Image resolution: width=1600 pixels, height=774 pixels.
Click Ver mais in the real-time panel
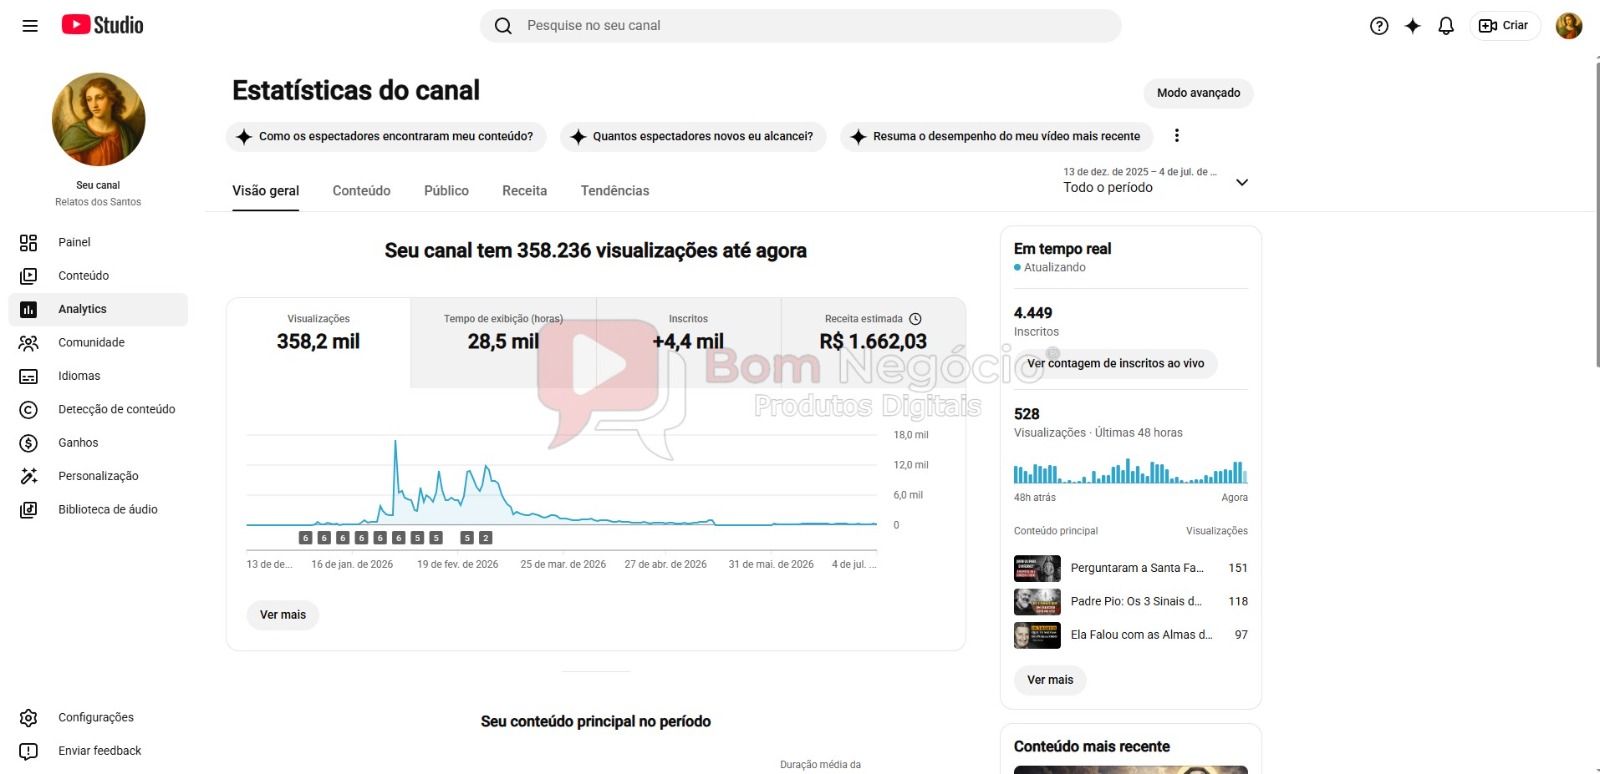point(1050,680)
